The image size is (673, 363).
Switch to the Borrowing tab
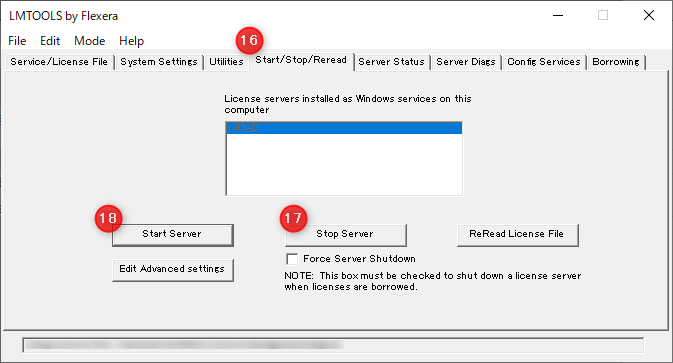616,62
